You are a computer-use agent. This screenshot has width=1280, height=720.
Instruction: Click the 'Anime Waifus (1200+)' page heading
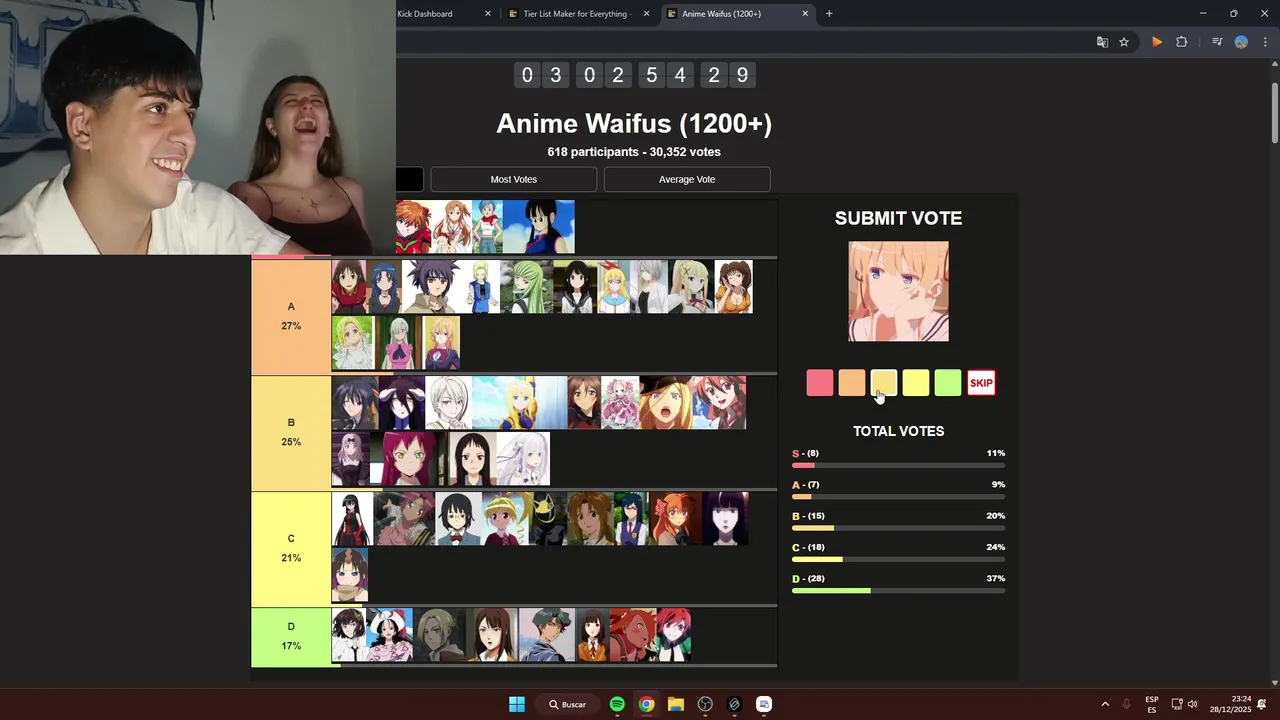[x=634, y=123]
